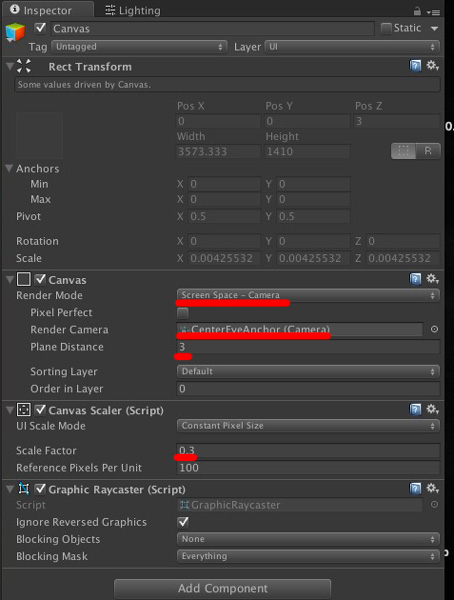Uncheck Ignore Reversed Graphics
Viewport: 454px width, 600px height.
pos(183,522)
